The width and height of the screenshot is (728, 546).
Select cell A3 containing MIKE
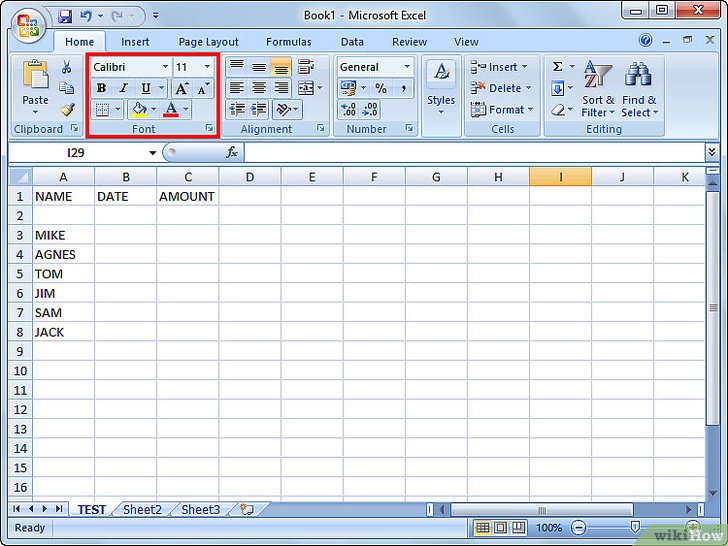pos(64,235)
